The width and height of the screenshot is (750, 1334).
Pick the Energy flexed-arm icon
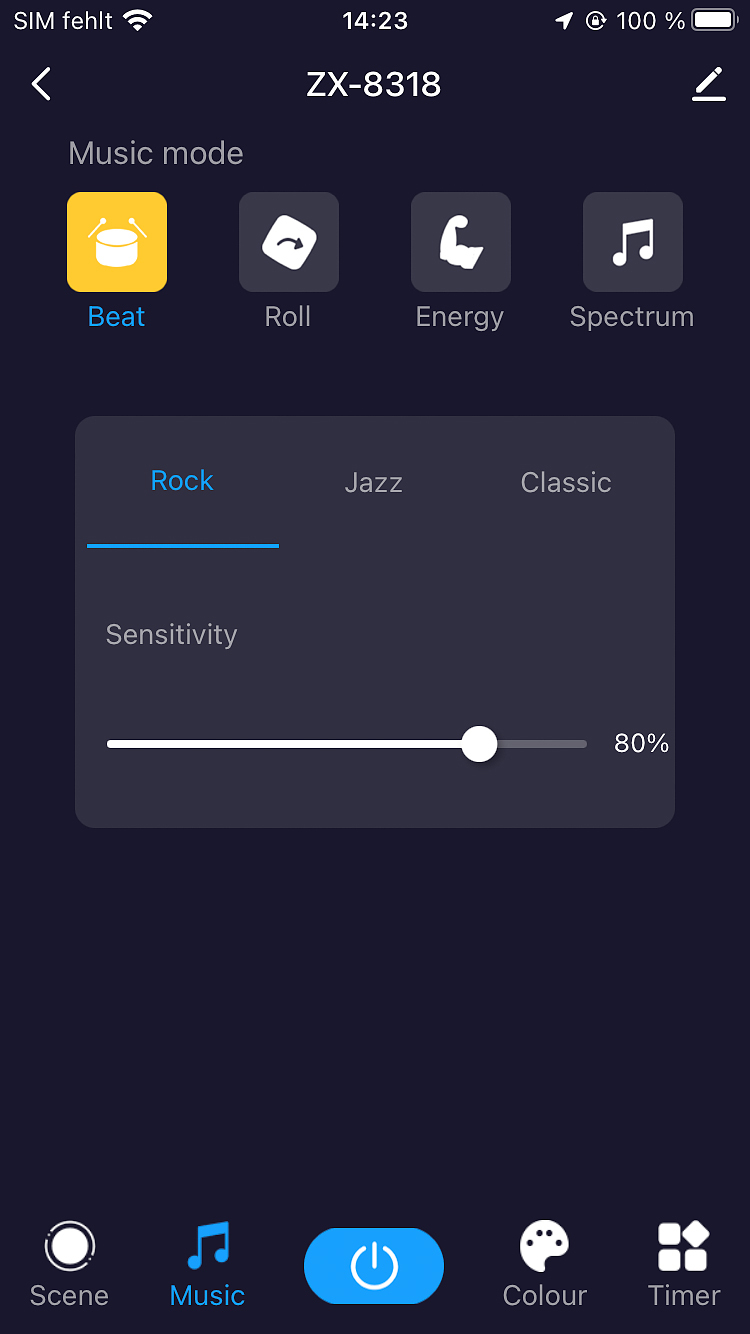click(461, 242)
